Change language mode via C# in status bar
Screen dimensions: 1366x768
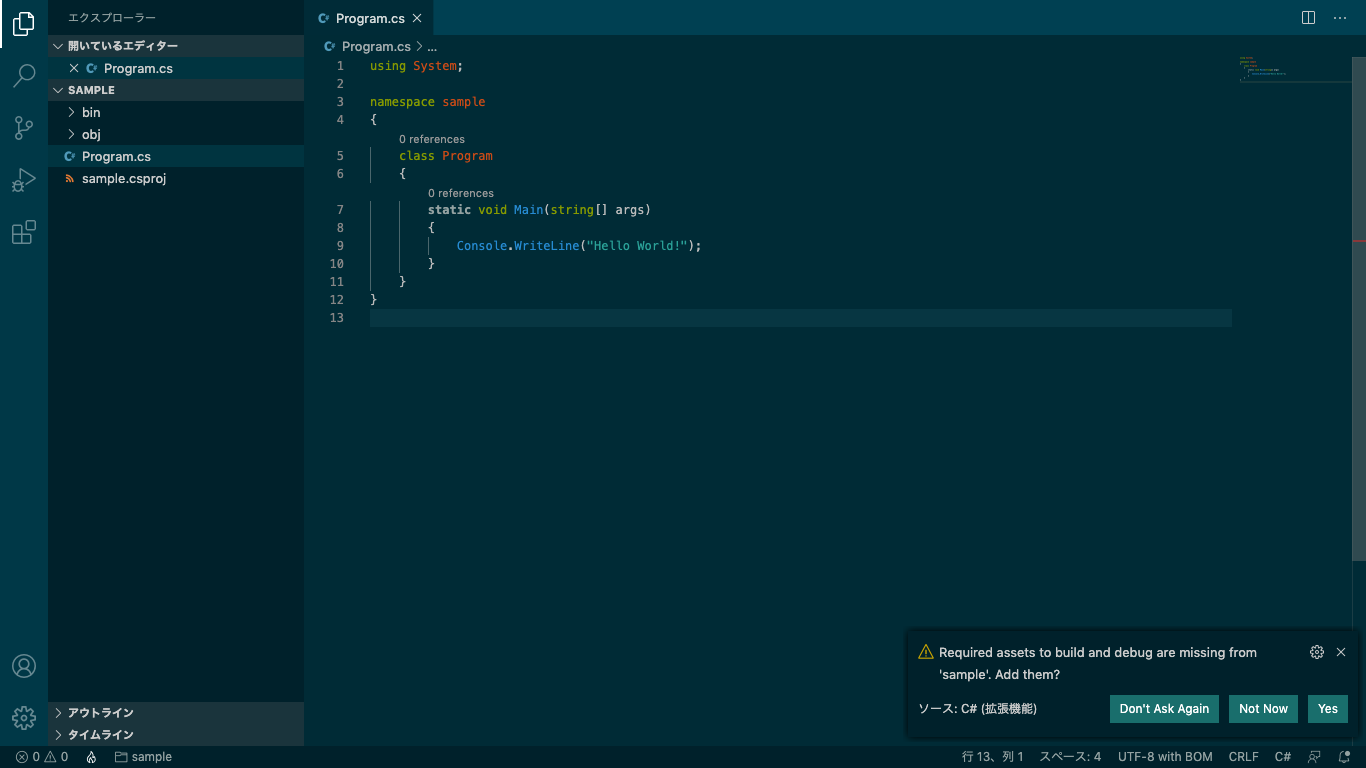click(x=1282, y=757)
